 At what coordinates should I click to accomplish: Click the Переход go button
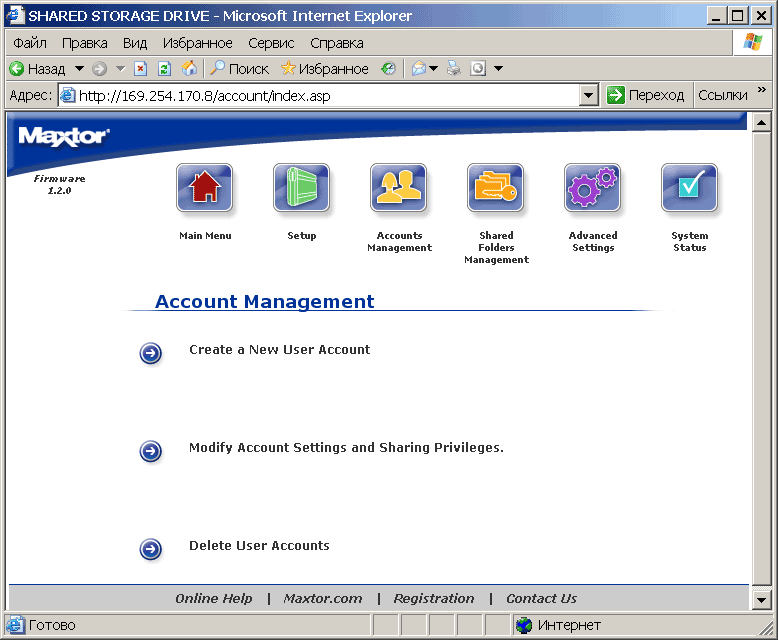tap(646, 95)
